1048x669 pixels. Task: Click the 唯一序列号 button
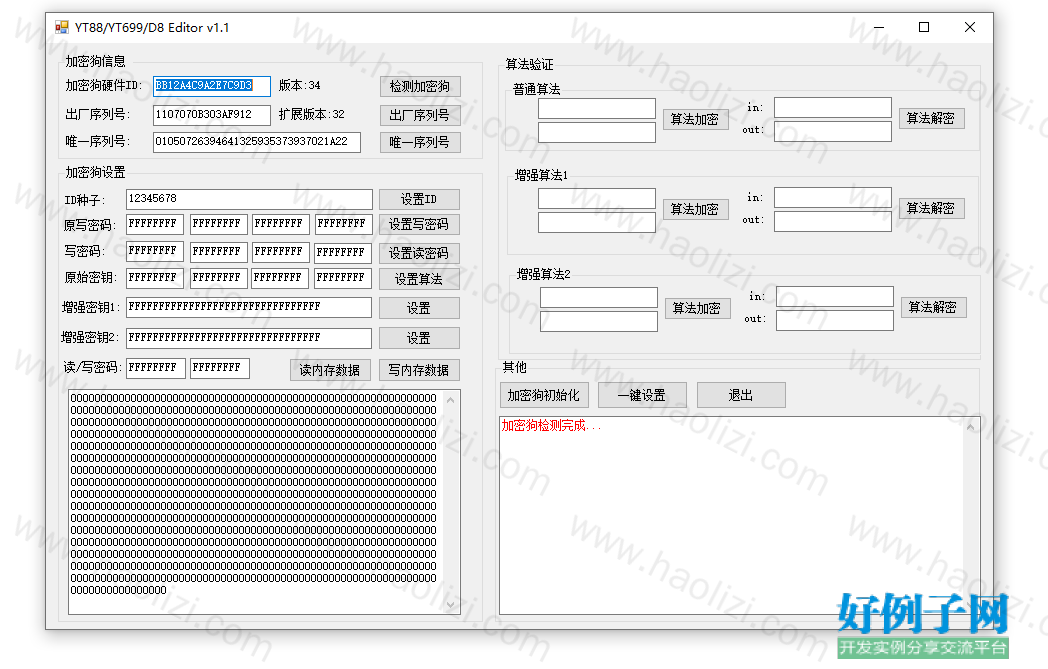420,142
